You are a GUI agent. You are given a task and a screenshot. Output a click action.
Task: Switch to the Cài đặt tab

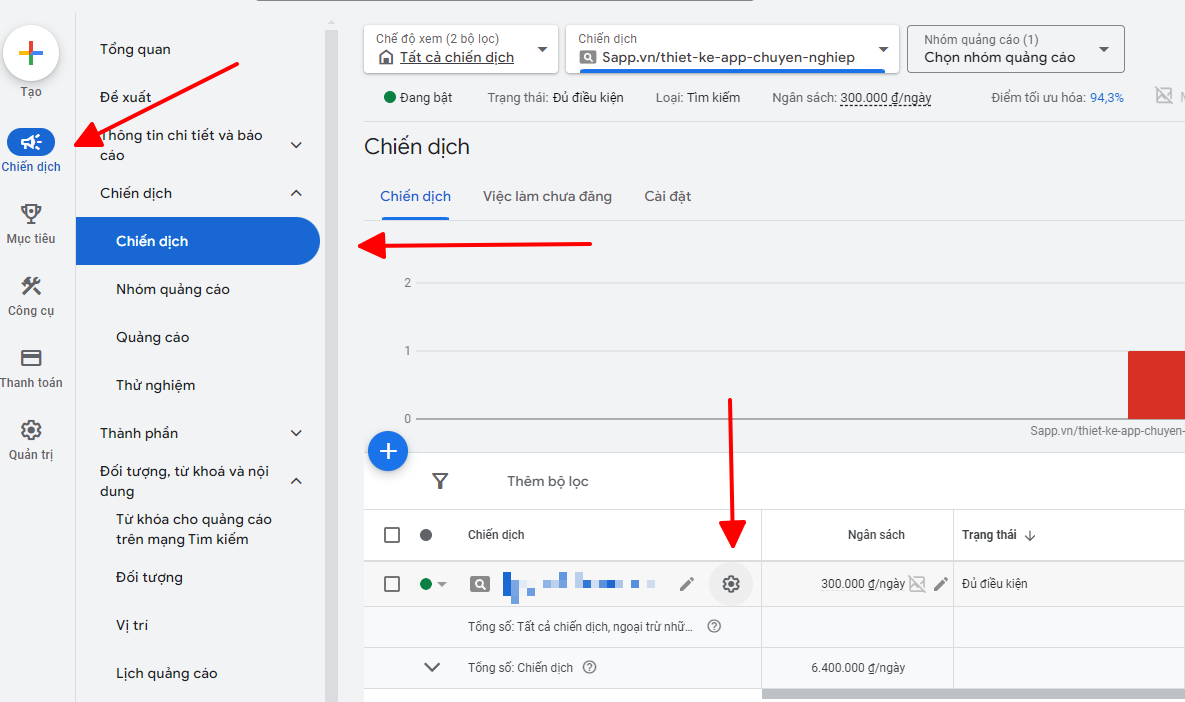click(667, 196)
